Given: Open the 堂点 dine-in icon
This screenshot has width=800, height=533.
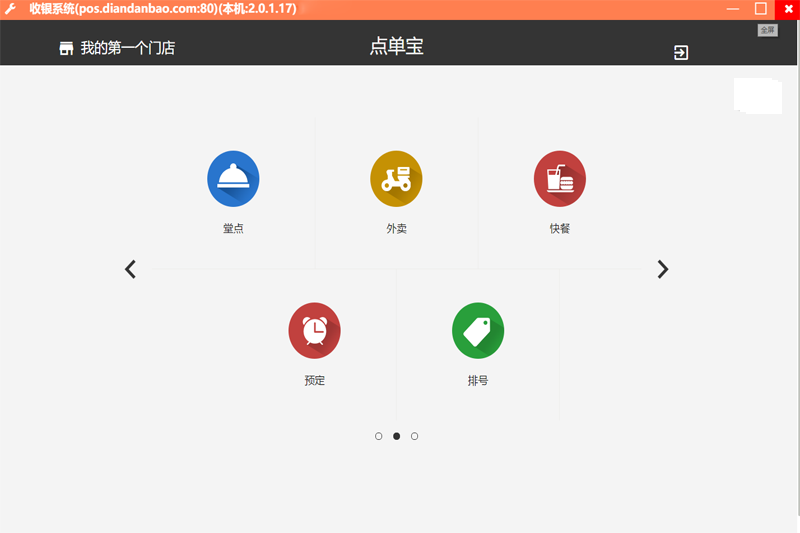Looking at the screenshot, I should (233, 179).
